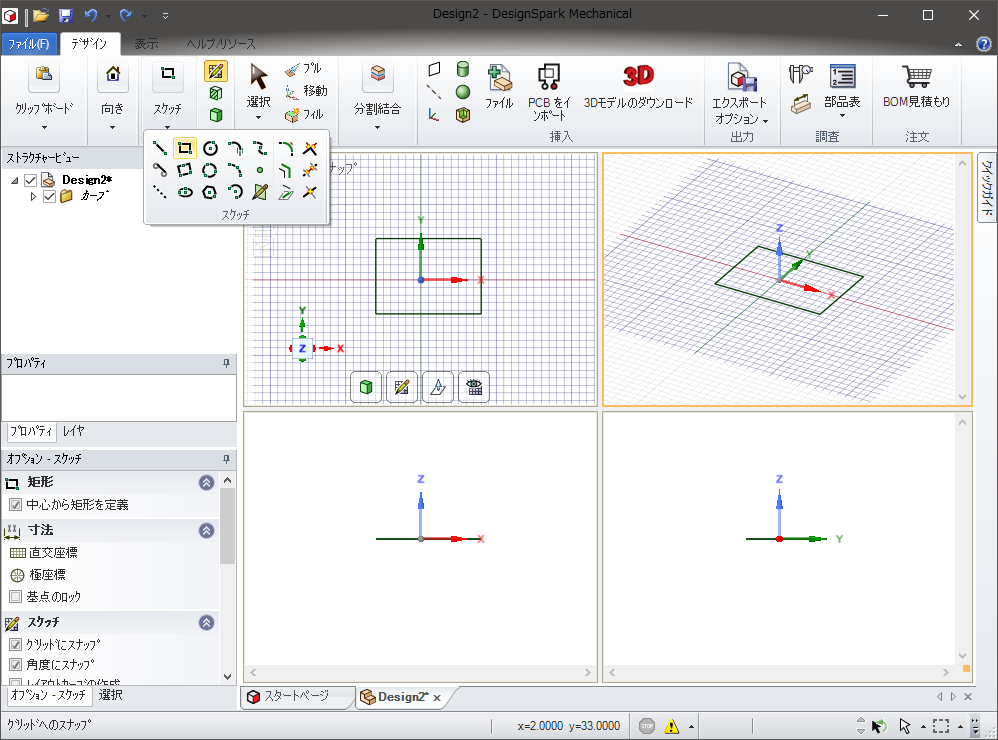This screenshot has width=998, height=740.
Task: Expand the カーブ tree node
Action: [x=33, y=197]
